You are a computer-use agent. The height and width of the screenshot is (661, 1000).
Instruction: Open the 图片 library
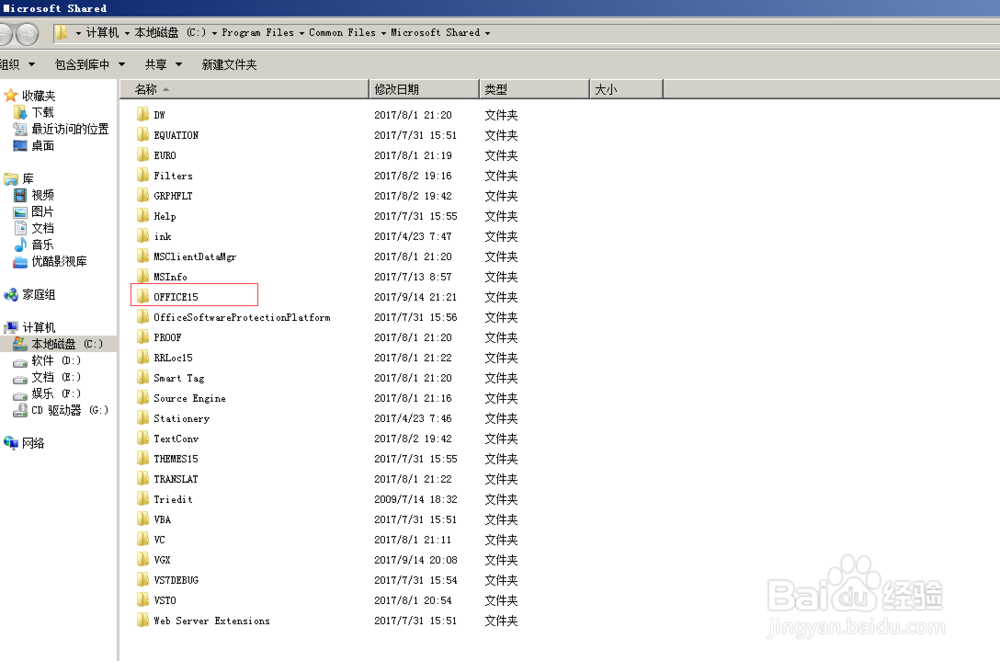42,211
